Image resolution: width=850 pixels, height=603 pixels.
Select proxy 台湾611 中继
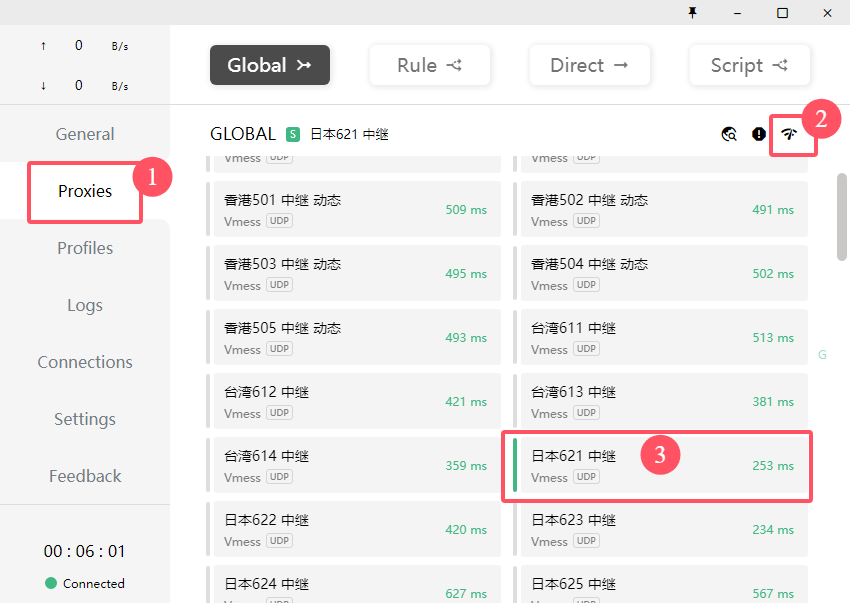664,337
